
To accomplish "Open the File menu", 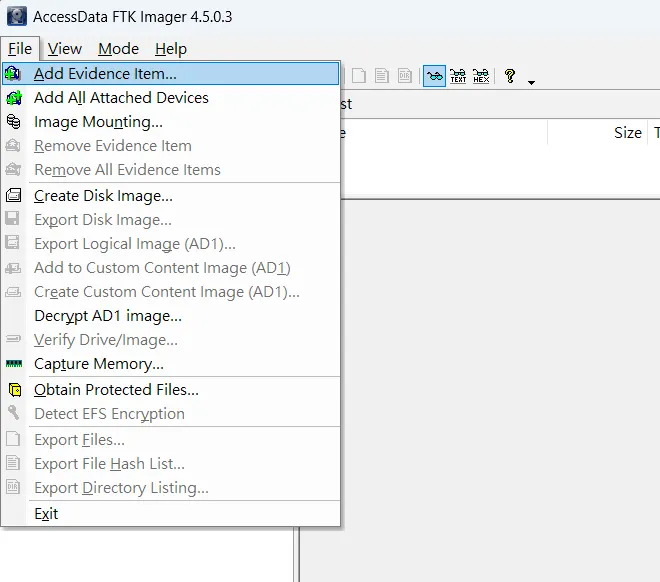I will (x=20, y=49).
